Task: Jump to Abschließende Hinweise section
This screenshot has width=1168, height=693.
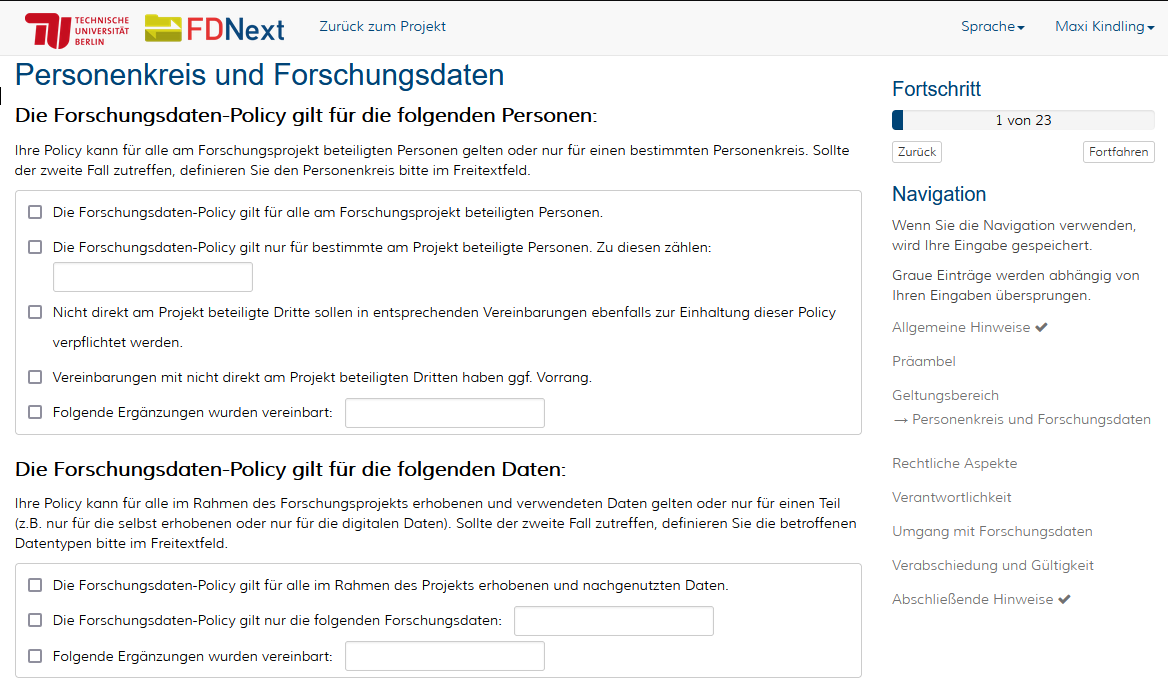Action: point(973,599)
